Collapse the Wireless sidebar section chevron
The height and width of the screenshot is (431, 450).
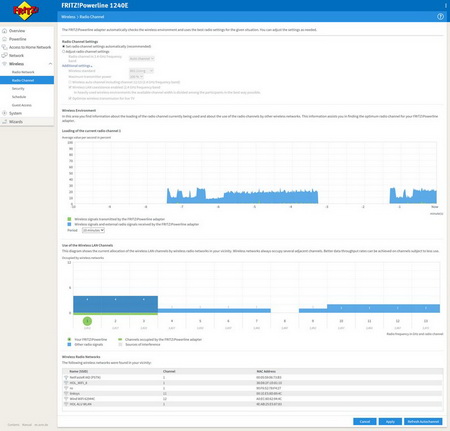click(x=50, y=64)
